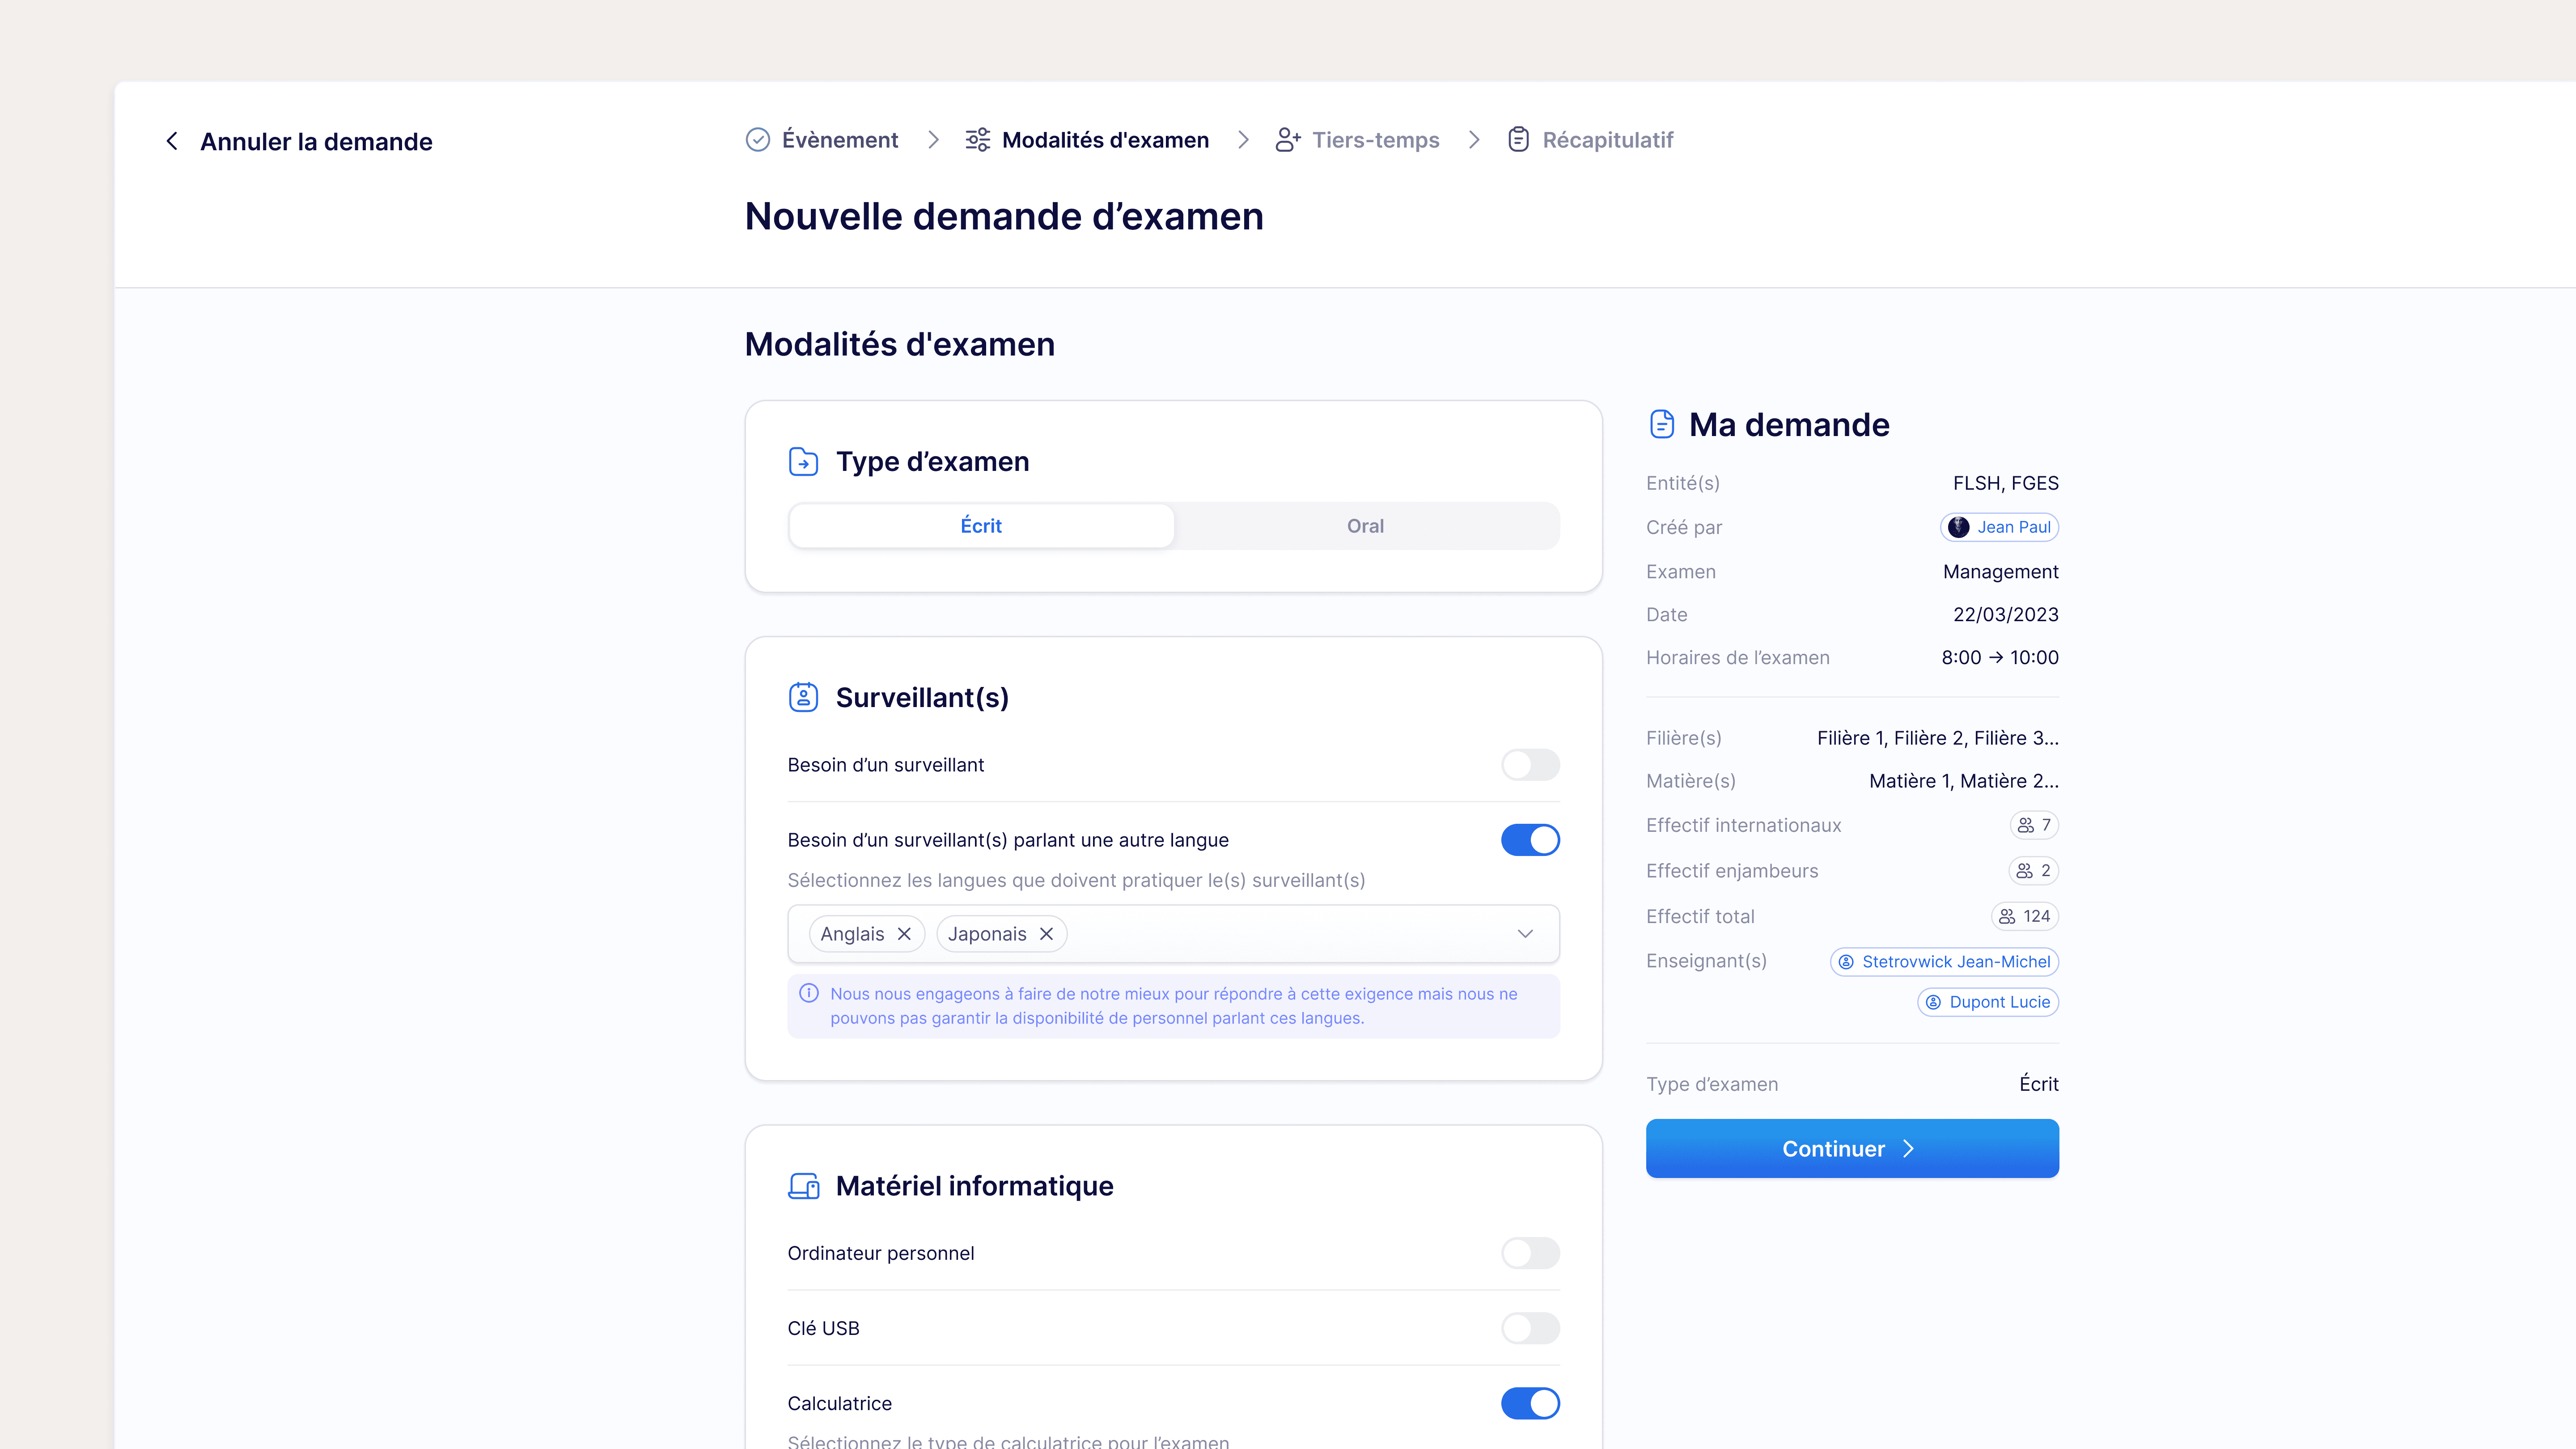Toggle Ordinateur personnel switch on

tap(1530, 1253)
